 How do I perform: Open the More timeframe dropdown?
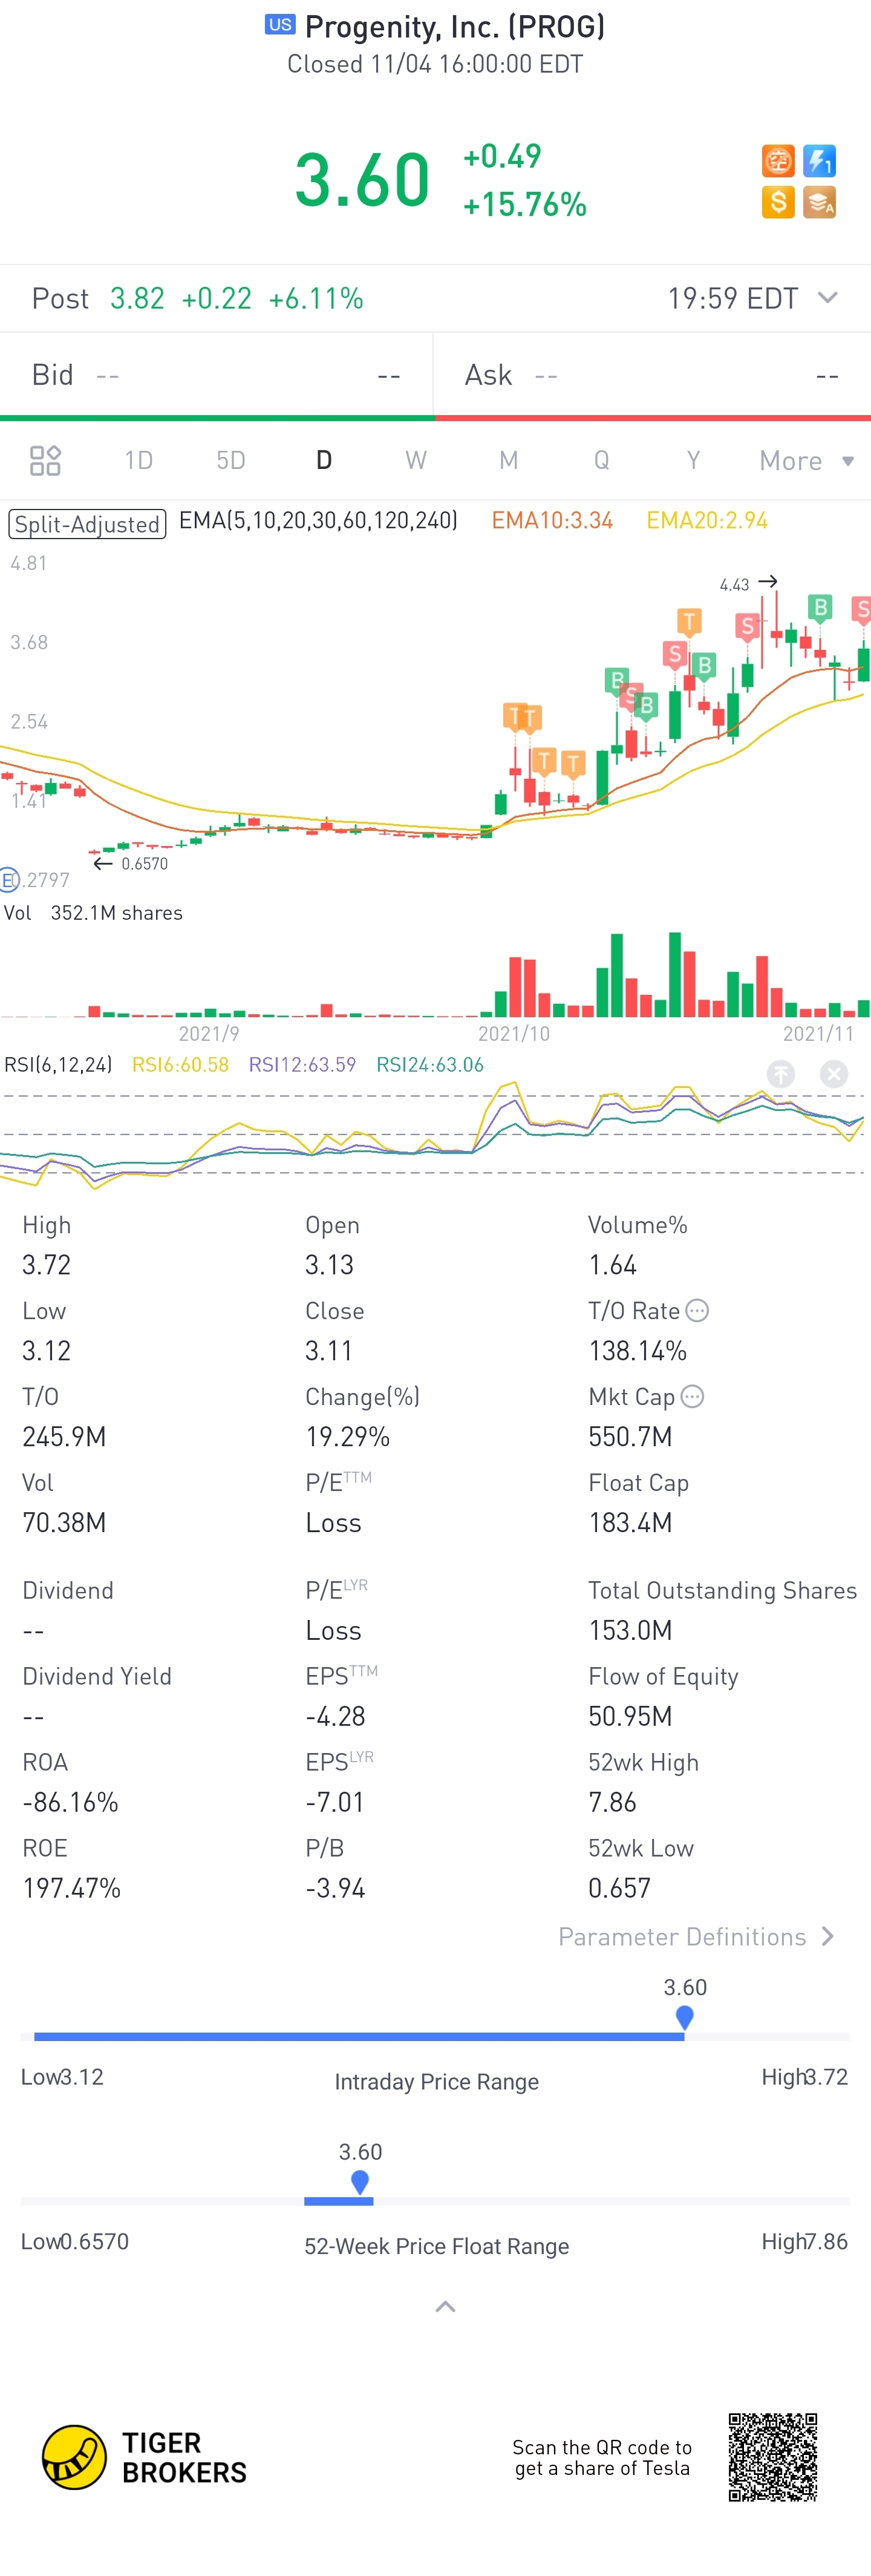806,460
